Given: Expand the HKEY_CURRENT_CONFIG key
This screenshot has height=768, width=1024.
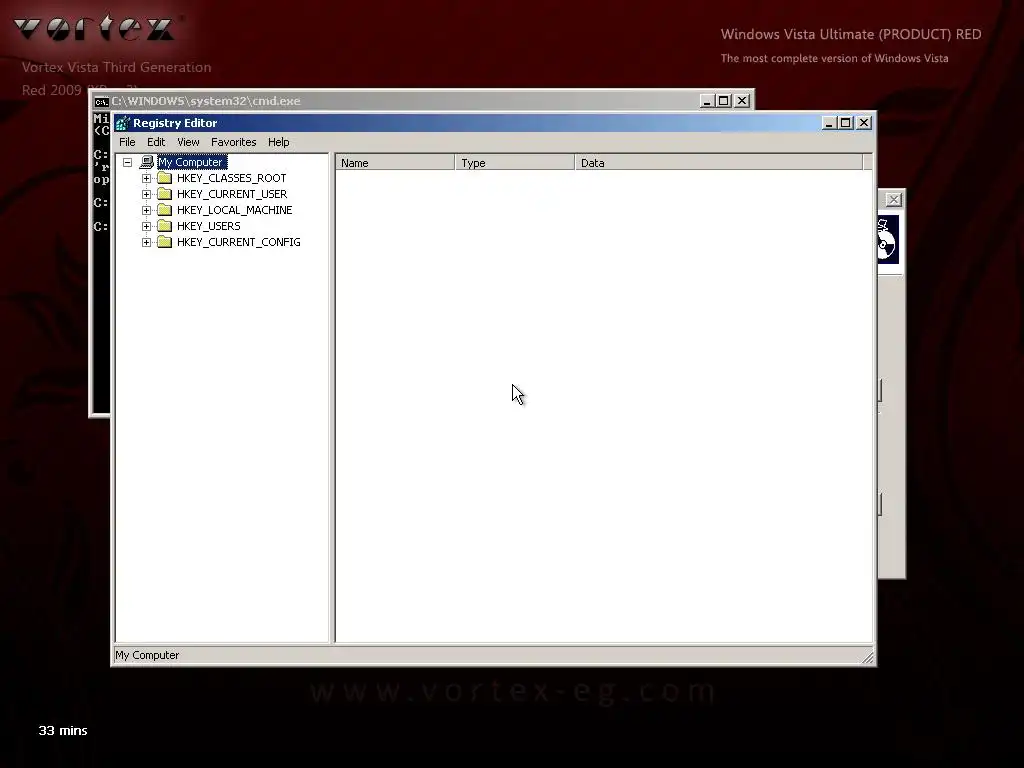Looking at the screenshot, I should [146, 242].
